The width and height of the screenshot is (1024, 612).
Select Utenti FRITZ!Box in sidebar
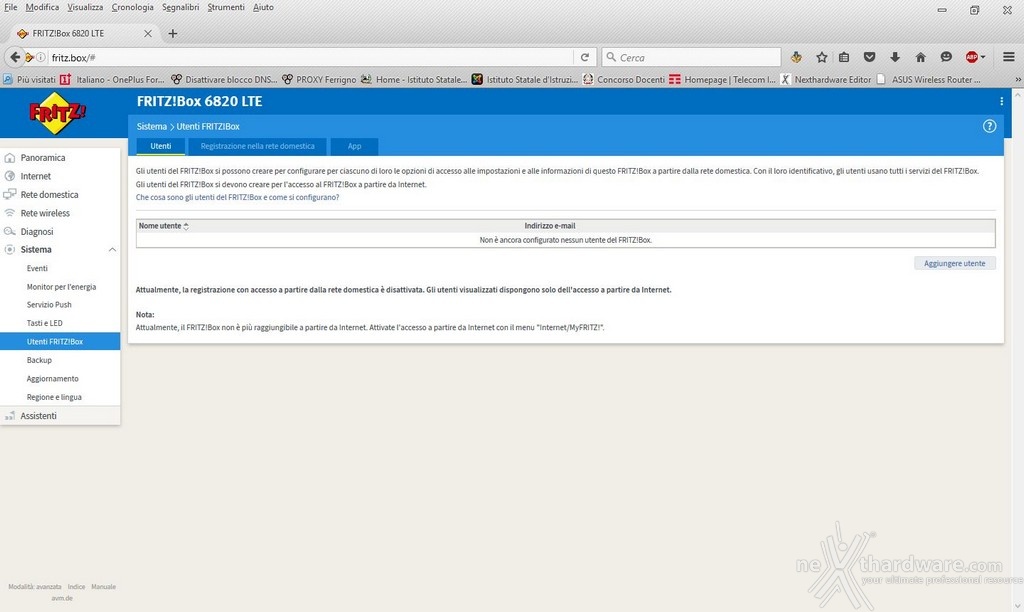click(x=60, y=342)
